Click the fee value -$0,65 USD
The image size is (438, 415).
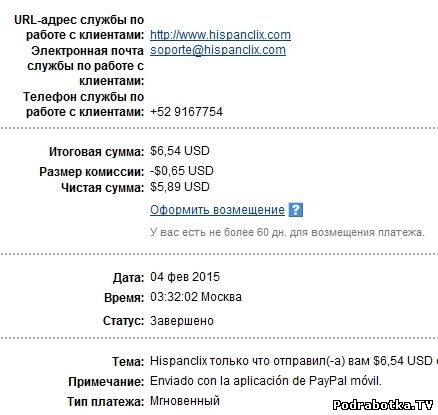182,171
